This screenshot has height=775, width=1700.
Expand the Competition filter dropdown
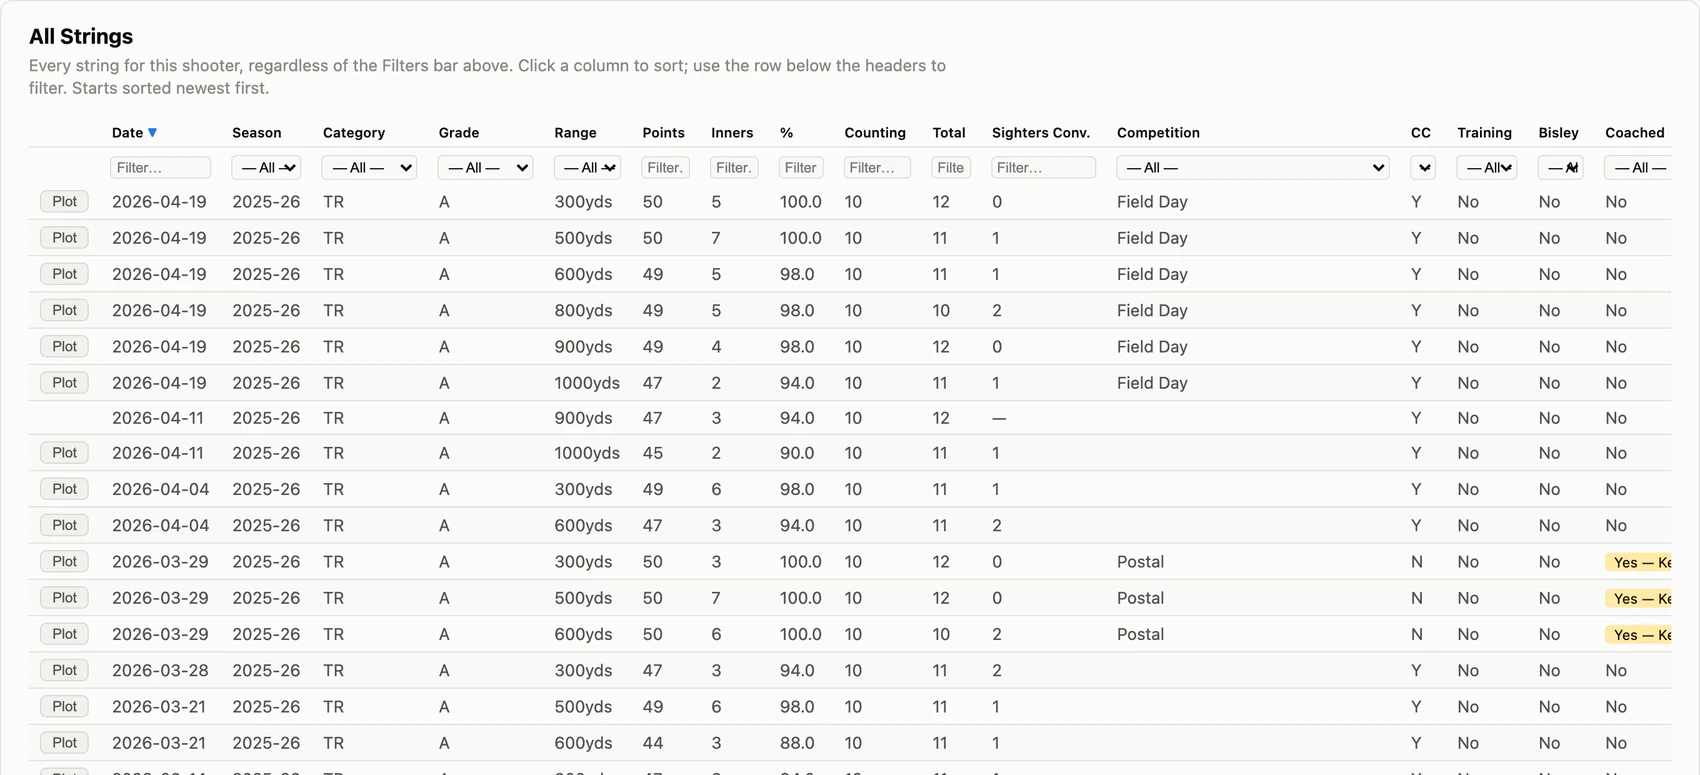point(1253,168)
